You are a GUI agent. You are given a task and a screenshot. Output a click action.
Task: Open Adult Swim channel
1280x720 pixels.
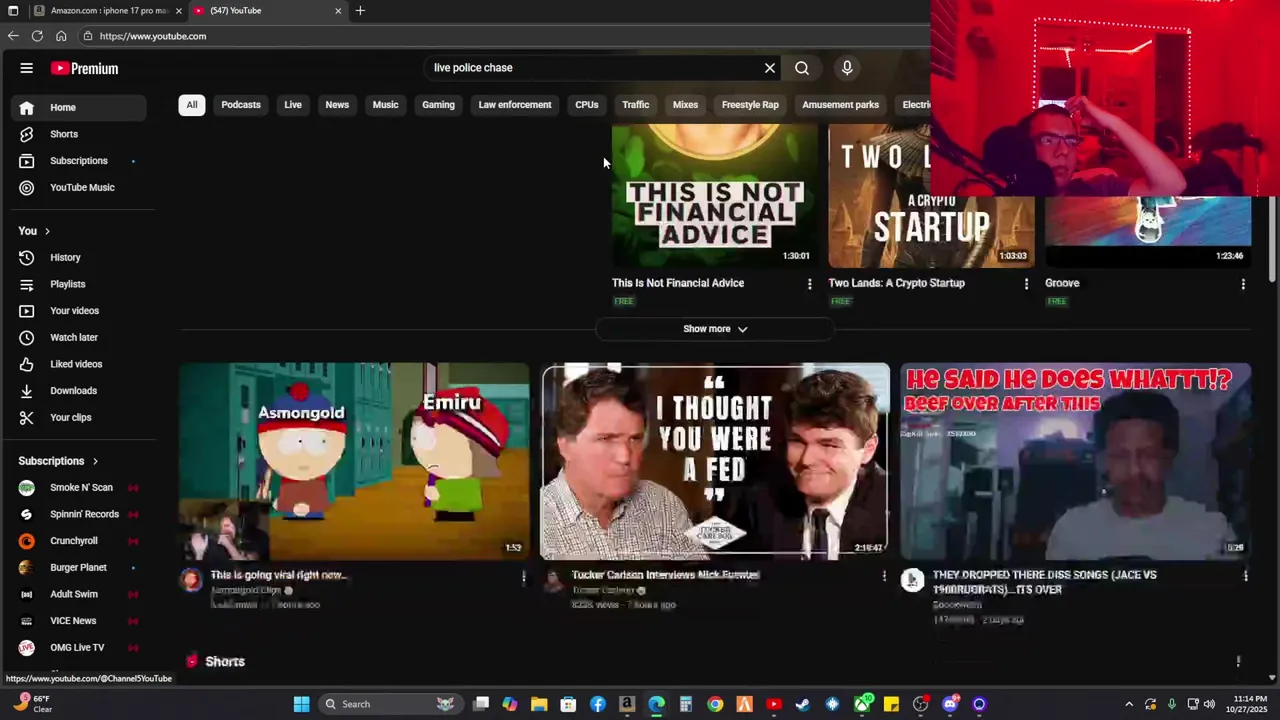click(x=79, y=594)
